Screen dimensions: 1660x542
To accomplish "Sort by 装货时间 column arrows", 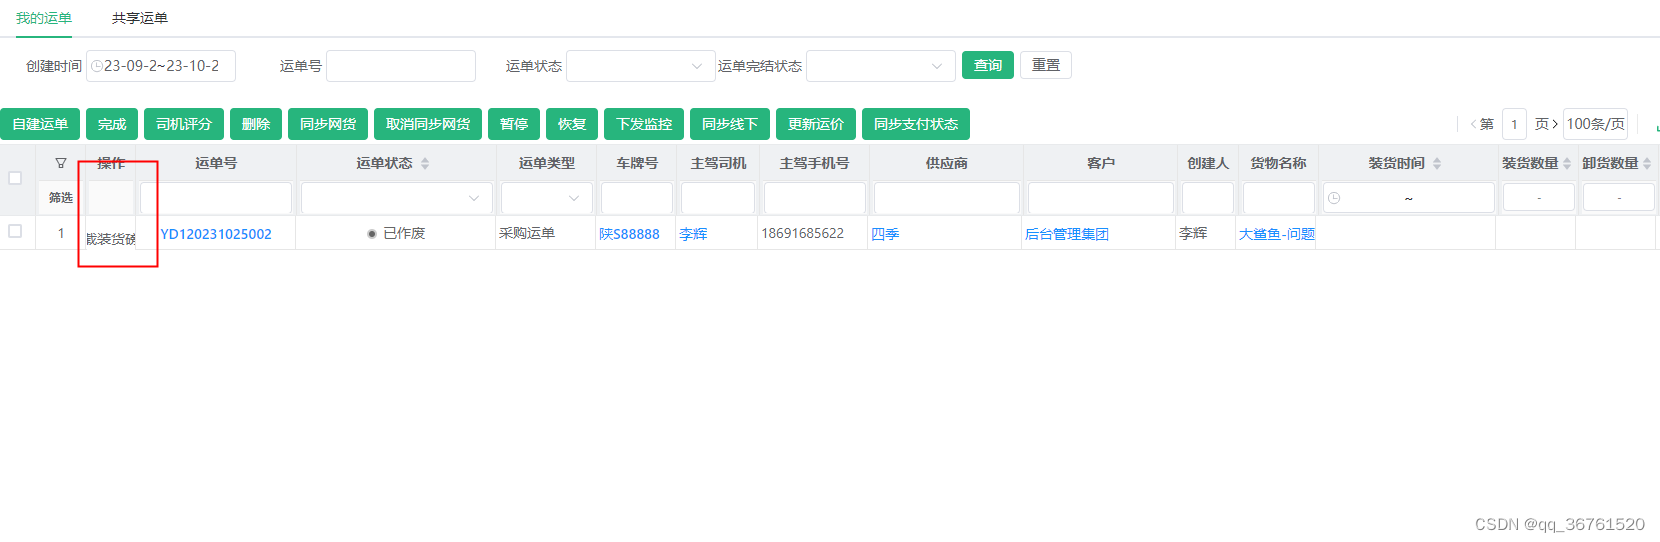I will 1437,163.
